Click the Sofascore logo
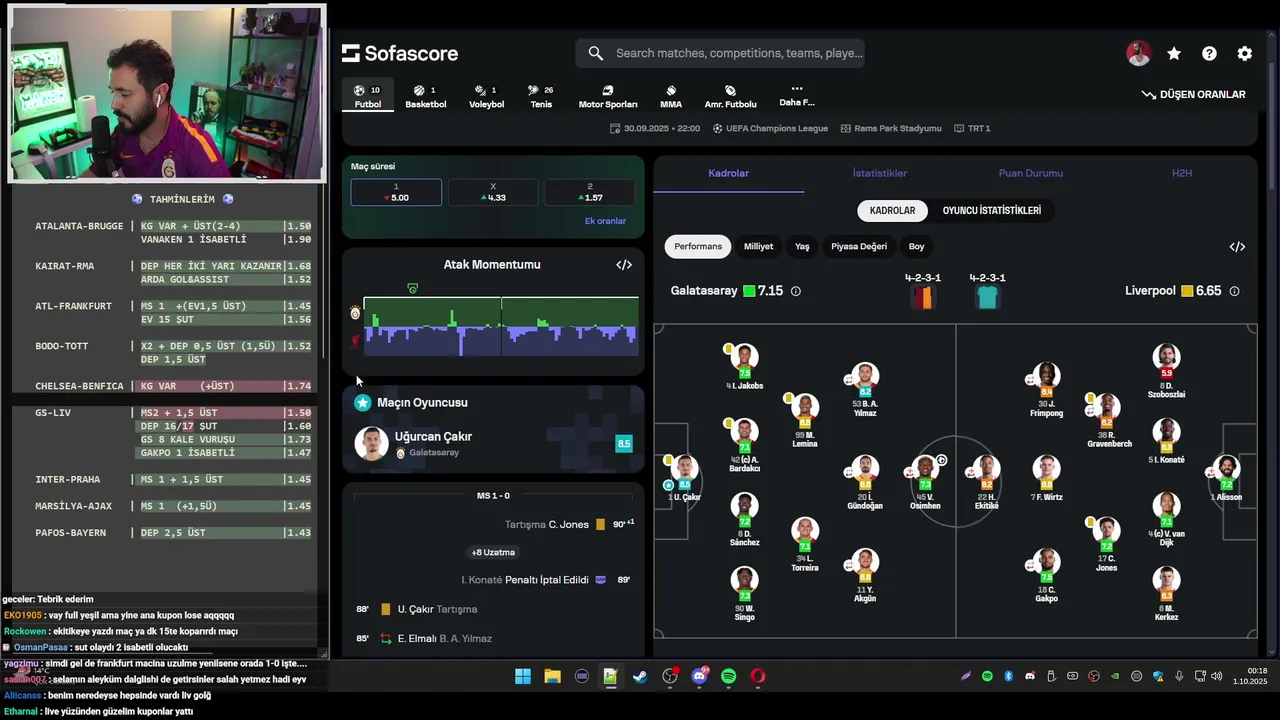Screen dimensions: 1280x720 (x=400, y=53)
